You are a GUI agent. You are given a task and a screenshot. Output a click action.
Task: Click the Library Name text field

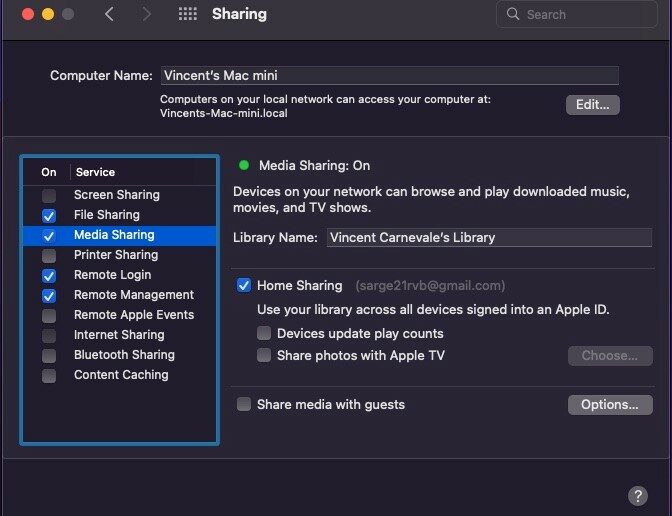pos(489,237)
